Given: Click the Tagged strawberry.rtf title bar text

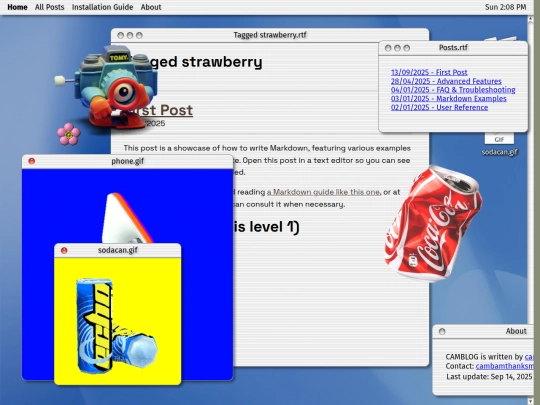Looking at the screenshot, I should point(270,35).
